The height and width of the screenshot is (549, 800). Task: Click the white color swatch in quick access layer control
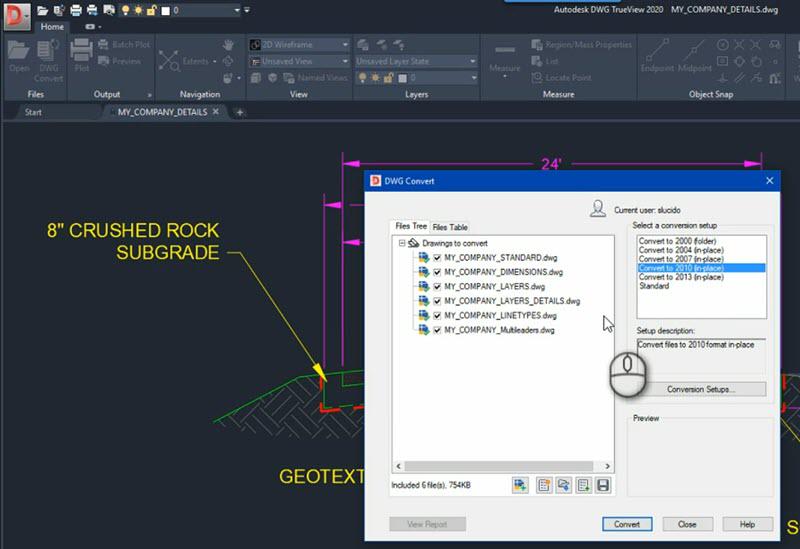coord(165,11)
